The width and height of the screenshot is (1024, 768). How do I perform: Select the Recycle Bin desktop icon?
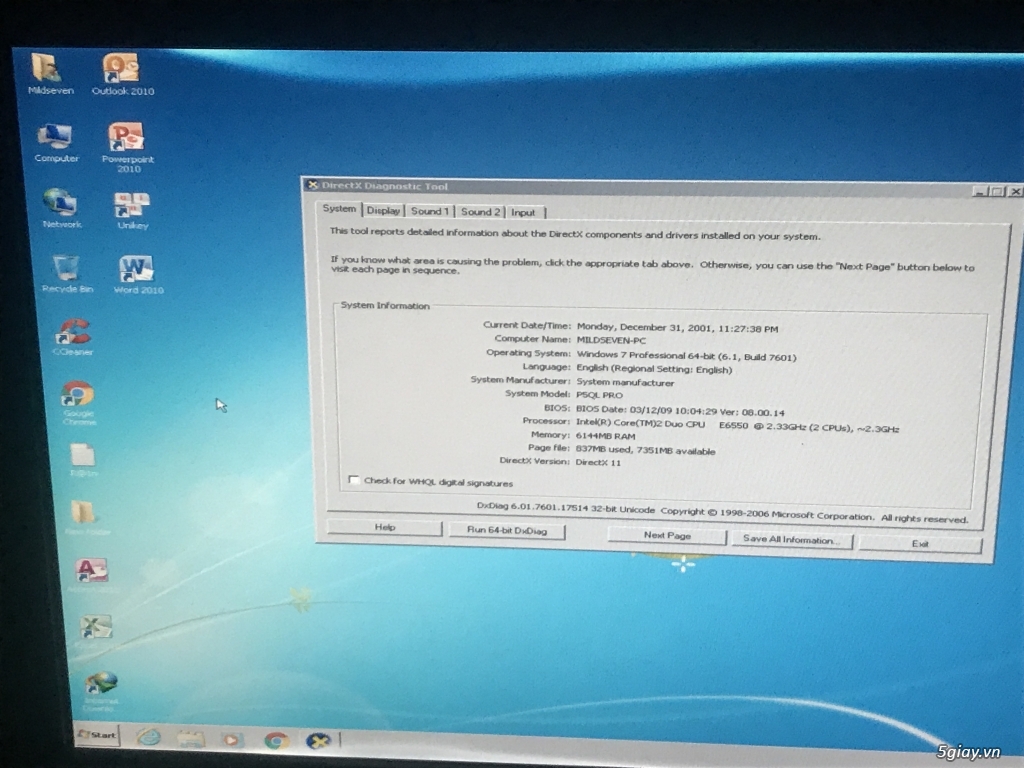pyautogui.click(x=67, y=274)
